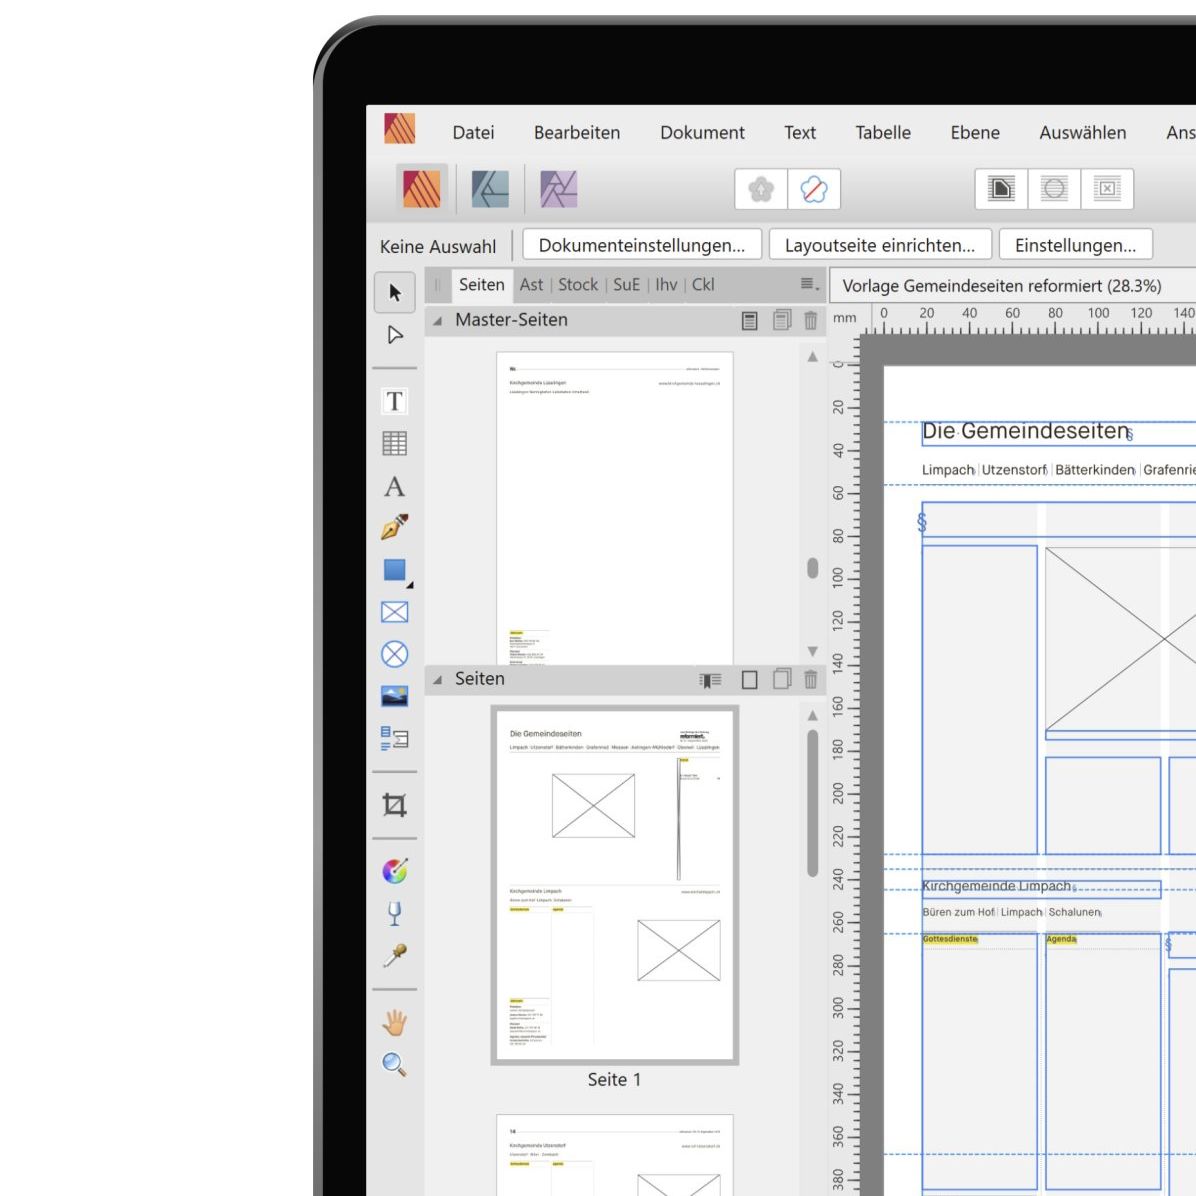Click the add master page icon
Image resolution: width=1196 pixels, height=1196 pixels.
[749, 321]
